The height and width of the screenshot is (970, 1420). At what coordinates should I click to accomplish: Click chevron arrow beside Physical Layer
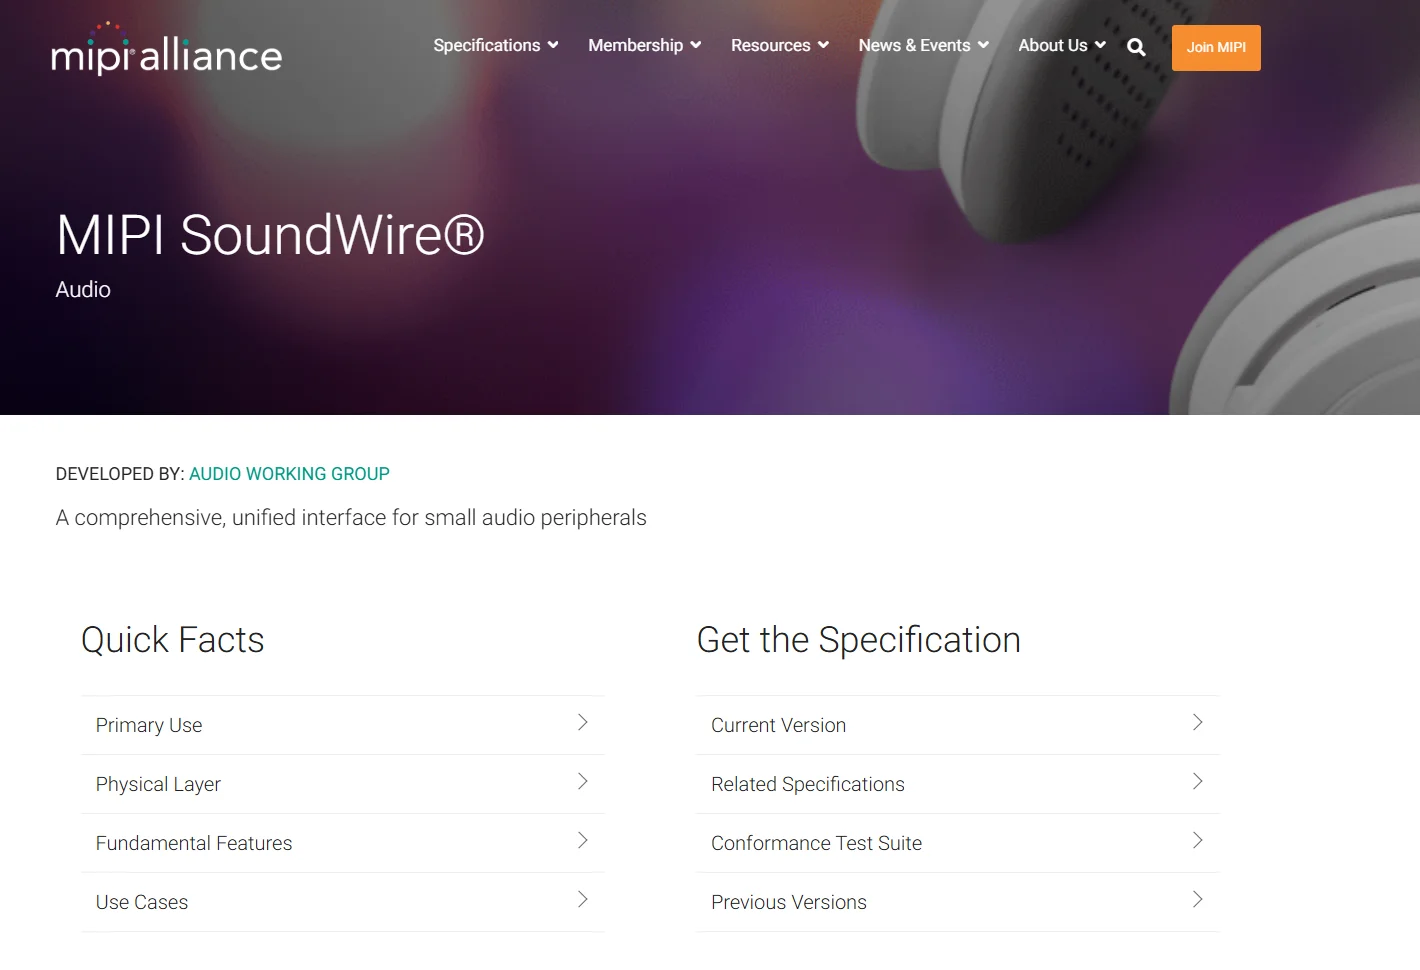pyautogui.click(x=582, y=782)
